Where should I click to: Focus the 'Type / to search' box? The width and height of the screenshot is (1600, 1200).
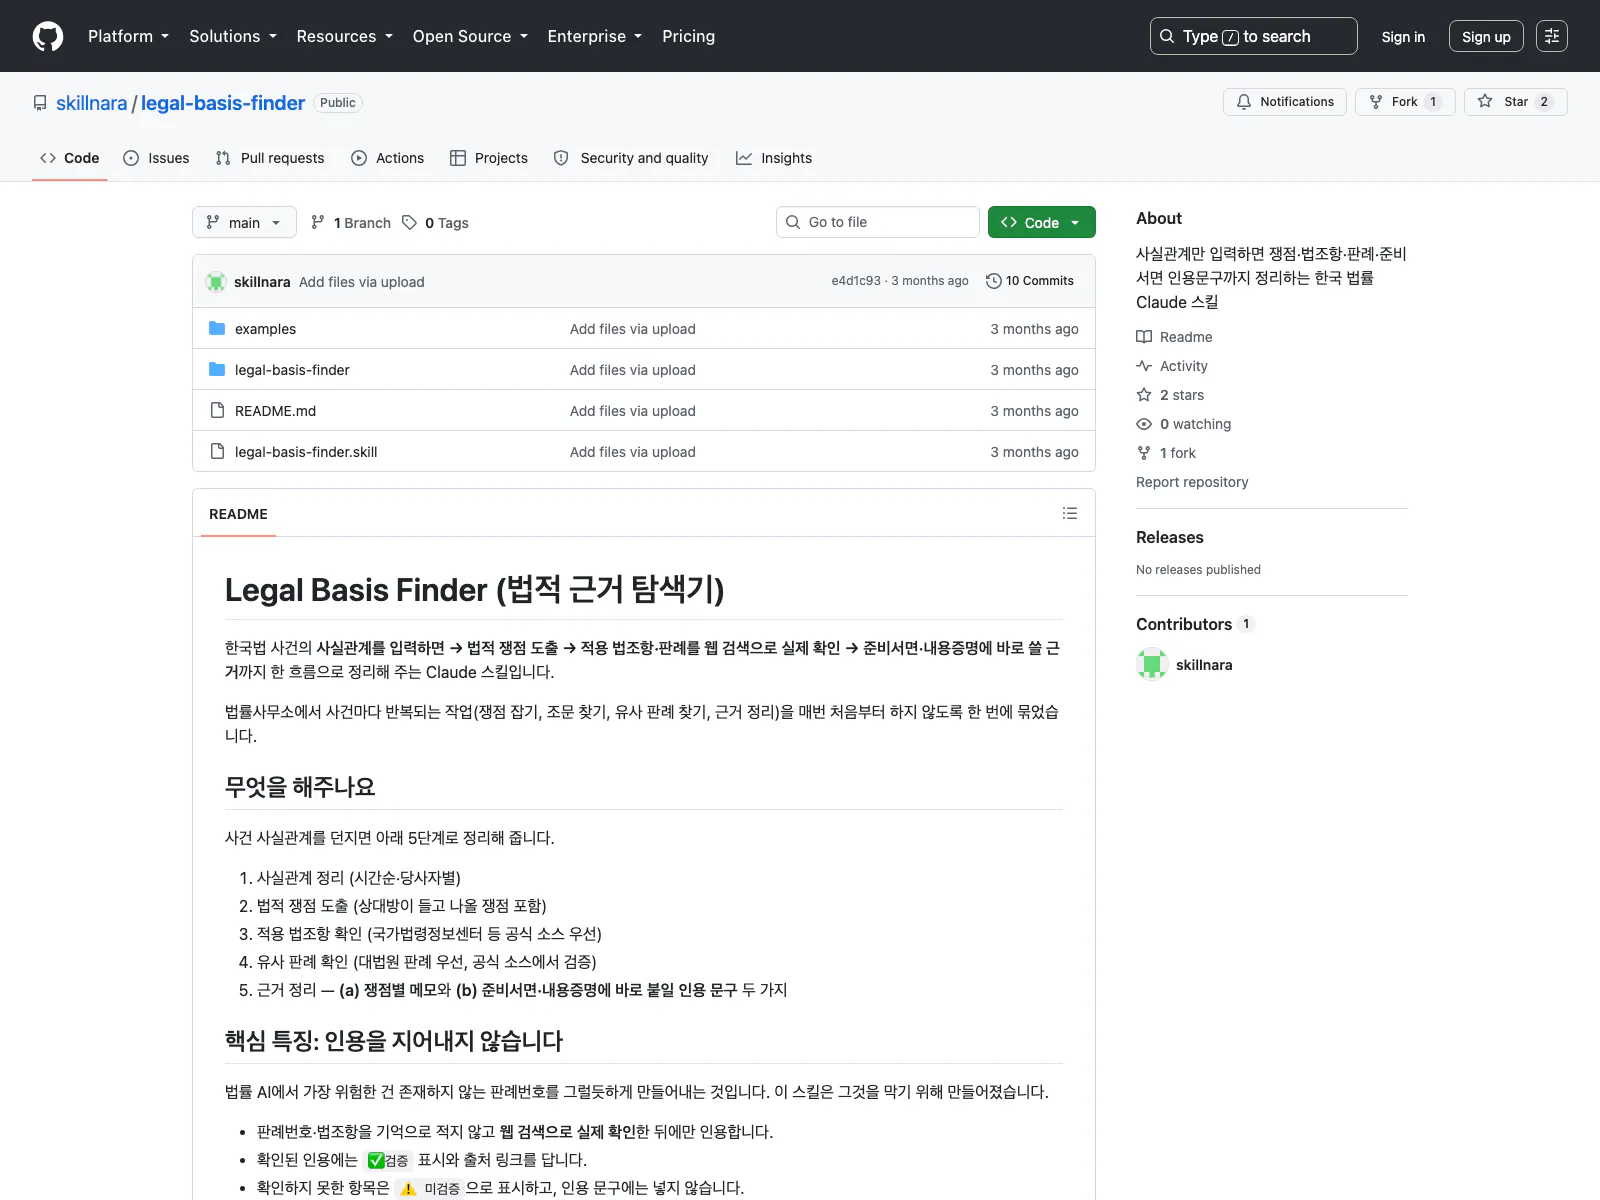point(1253,36)
